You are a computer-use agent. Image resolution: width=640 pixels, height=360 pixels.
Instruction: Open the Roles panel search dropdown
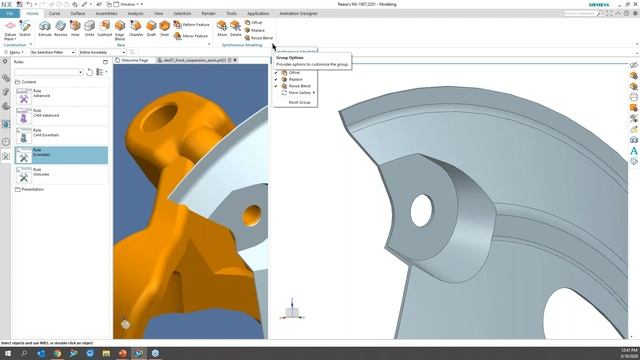click(x=80, y=72)
